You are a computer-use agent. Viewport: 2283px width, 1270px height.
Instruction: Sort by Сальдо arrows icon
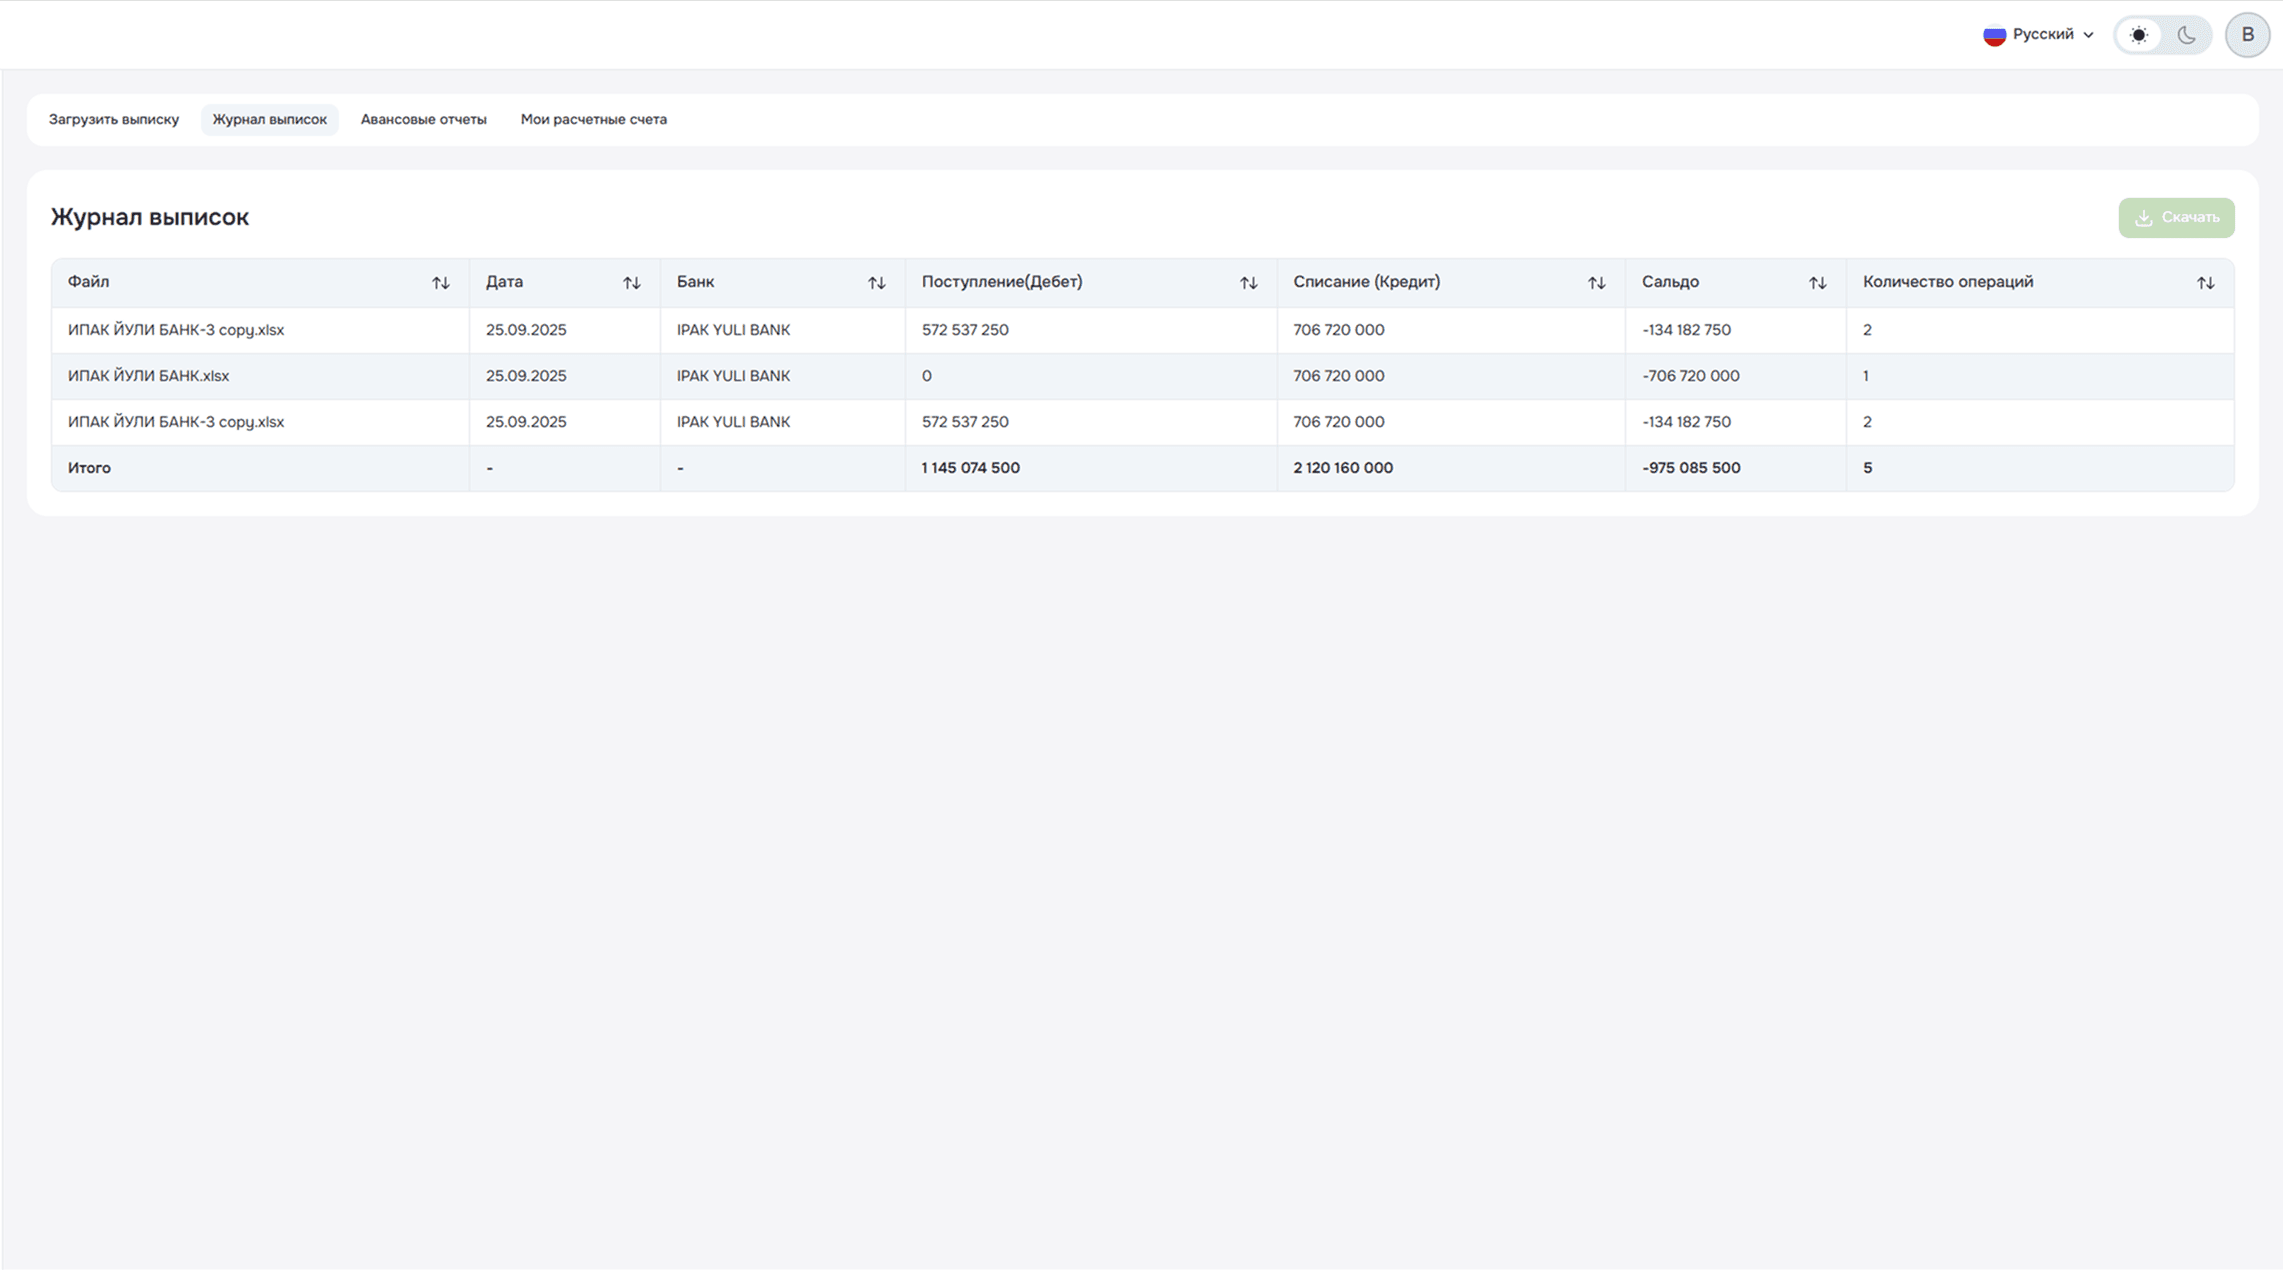click(1817, 283)
